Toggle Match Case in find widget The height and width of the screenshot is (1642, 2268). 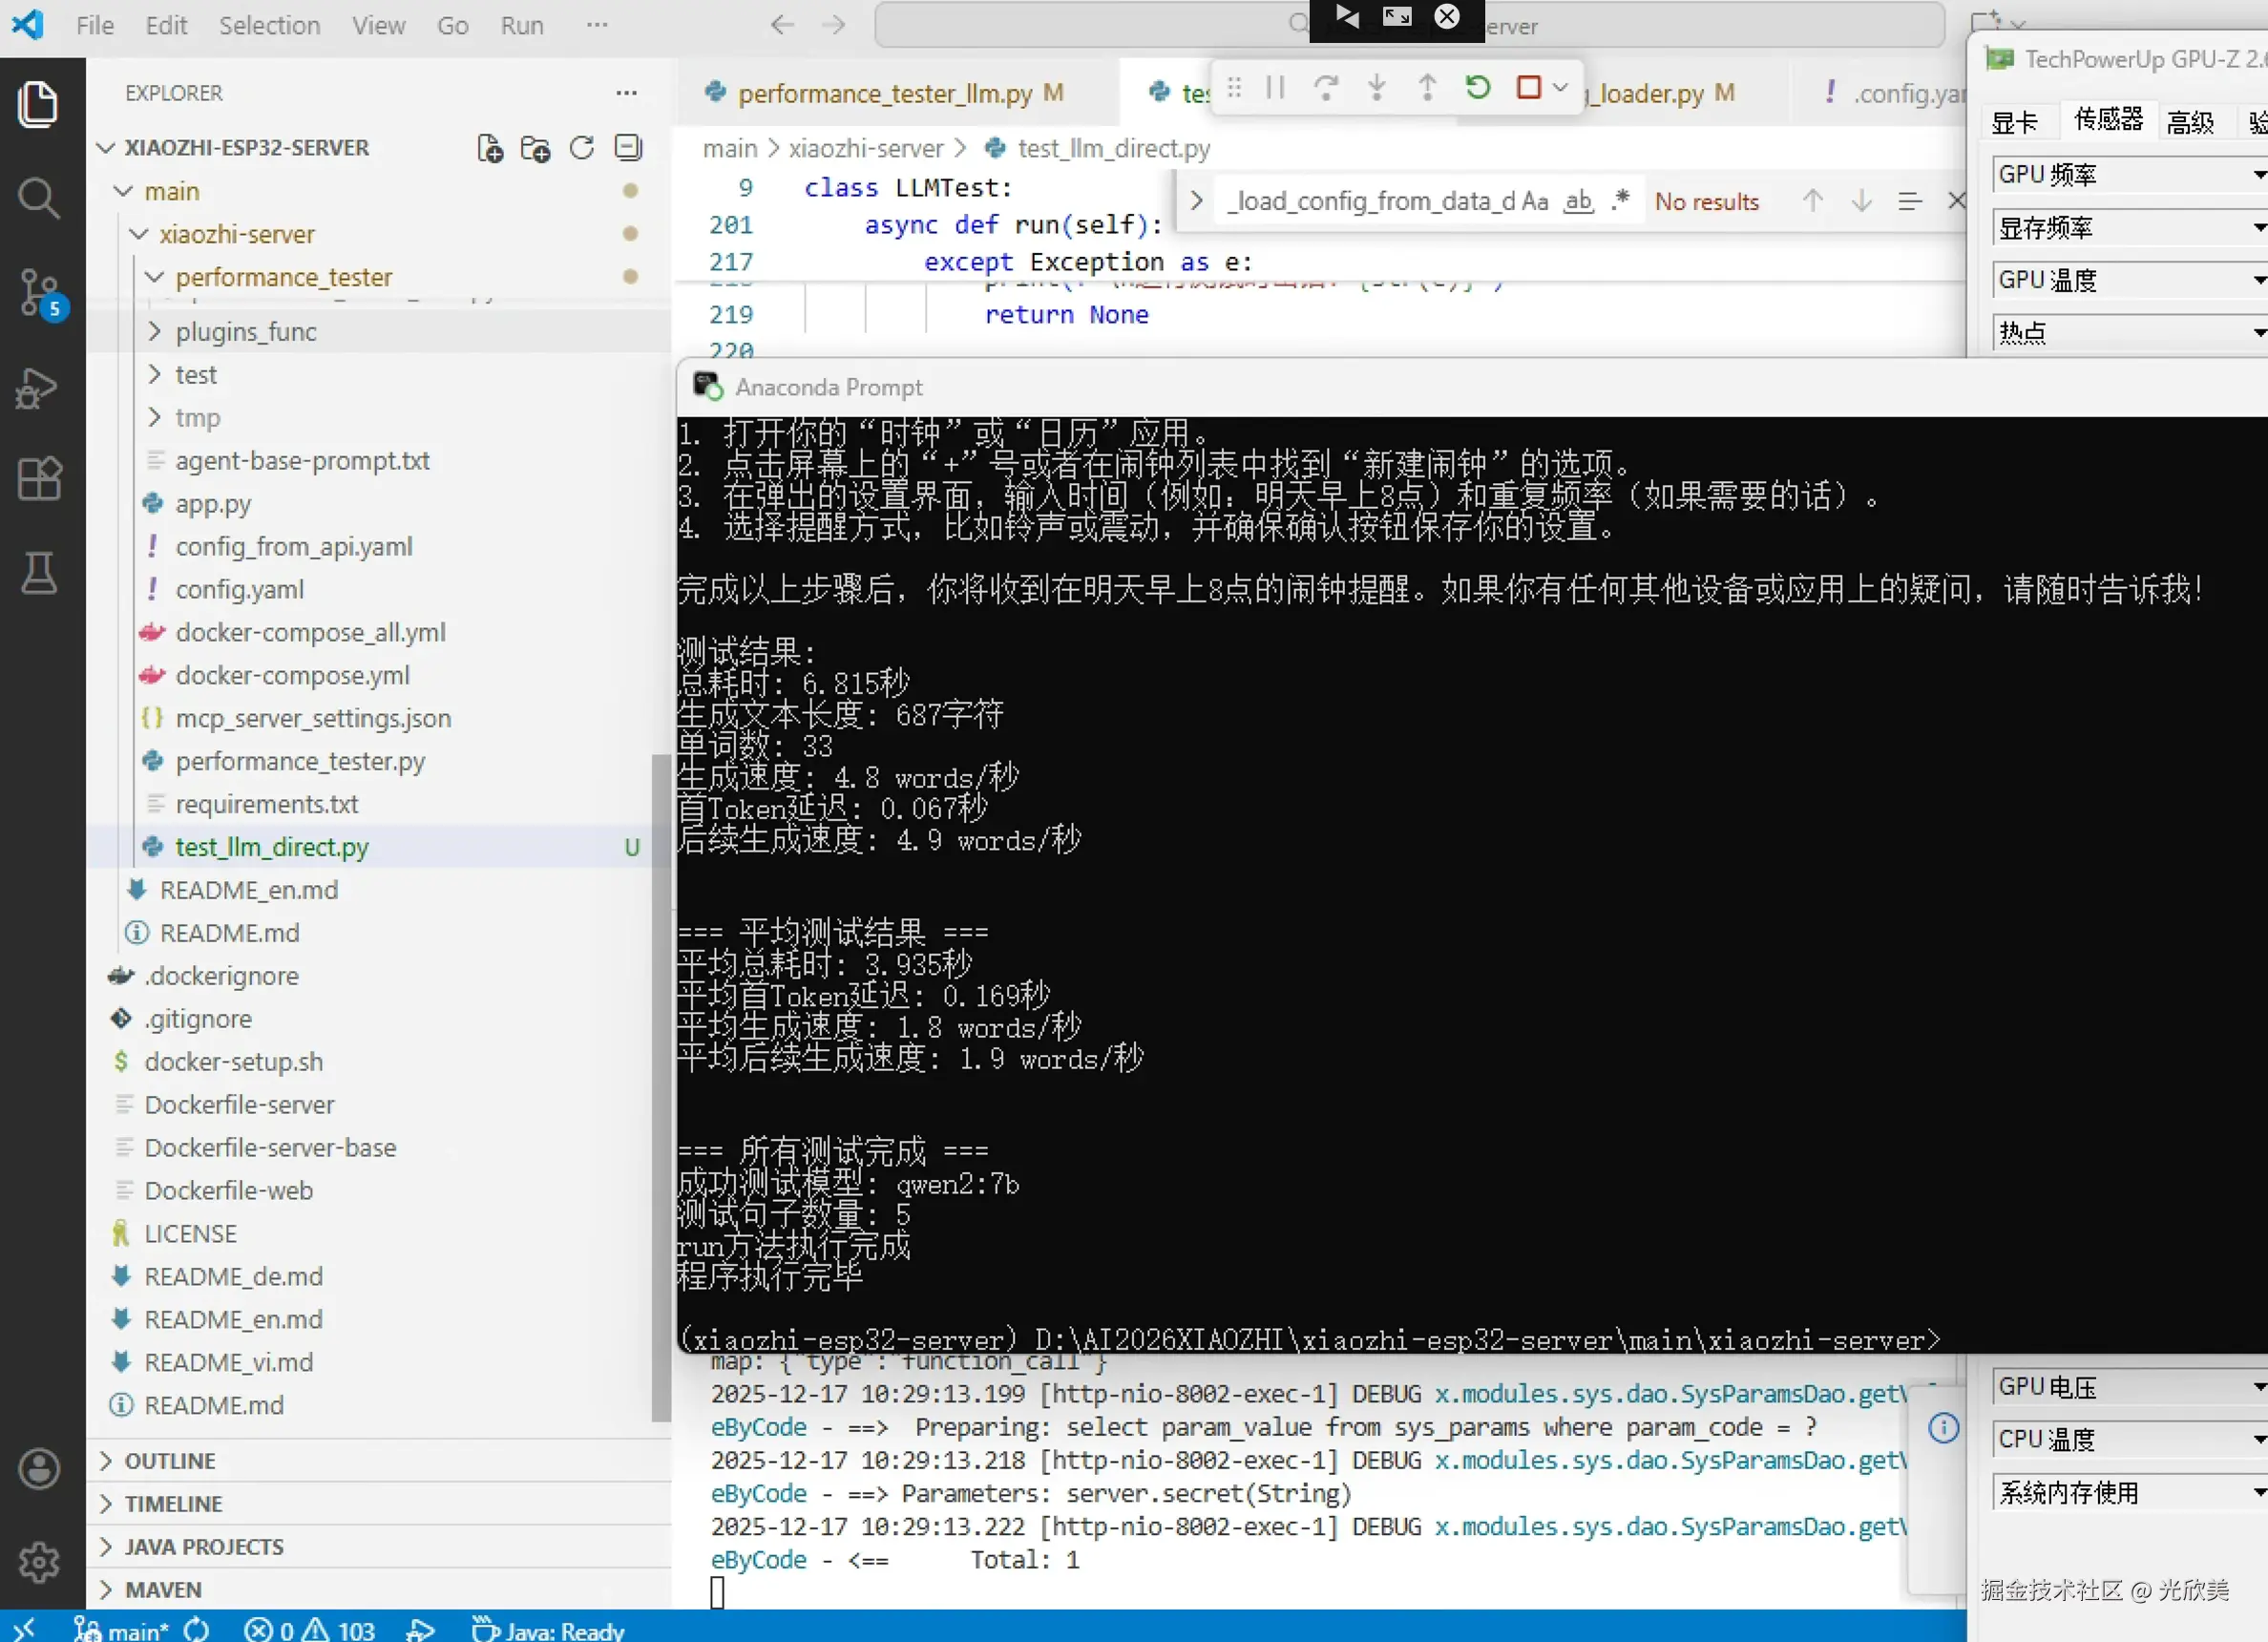click(1535, 201)
